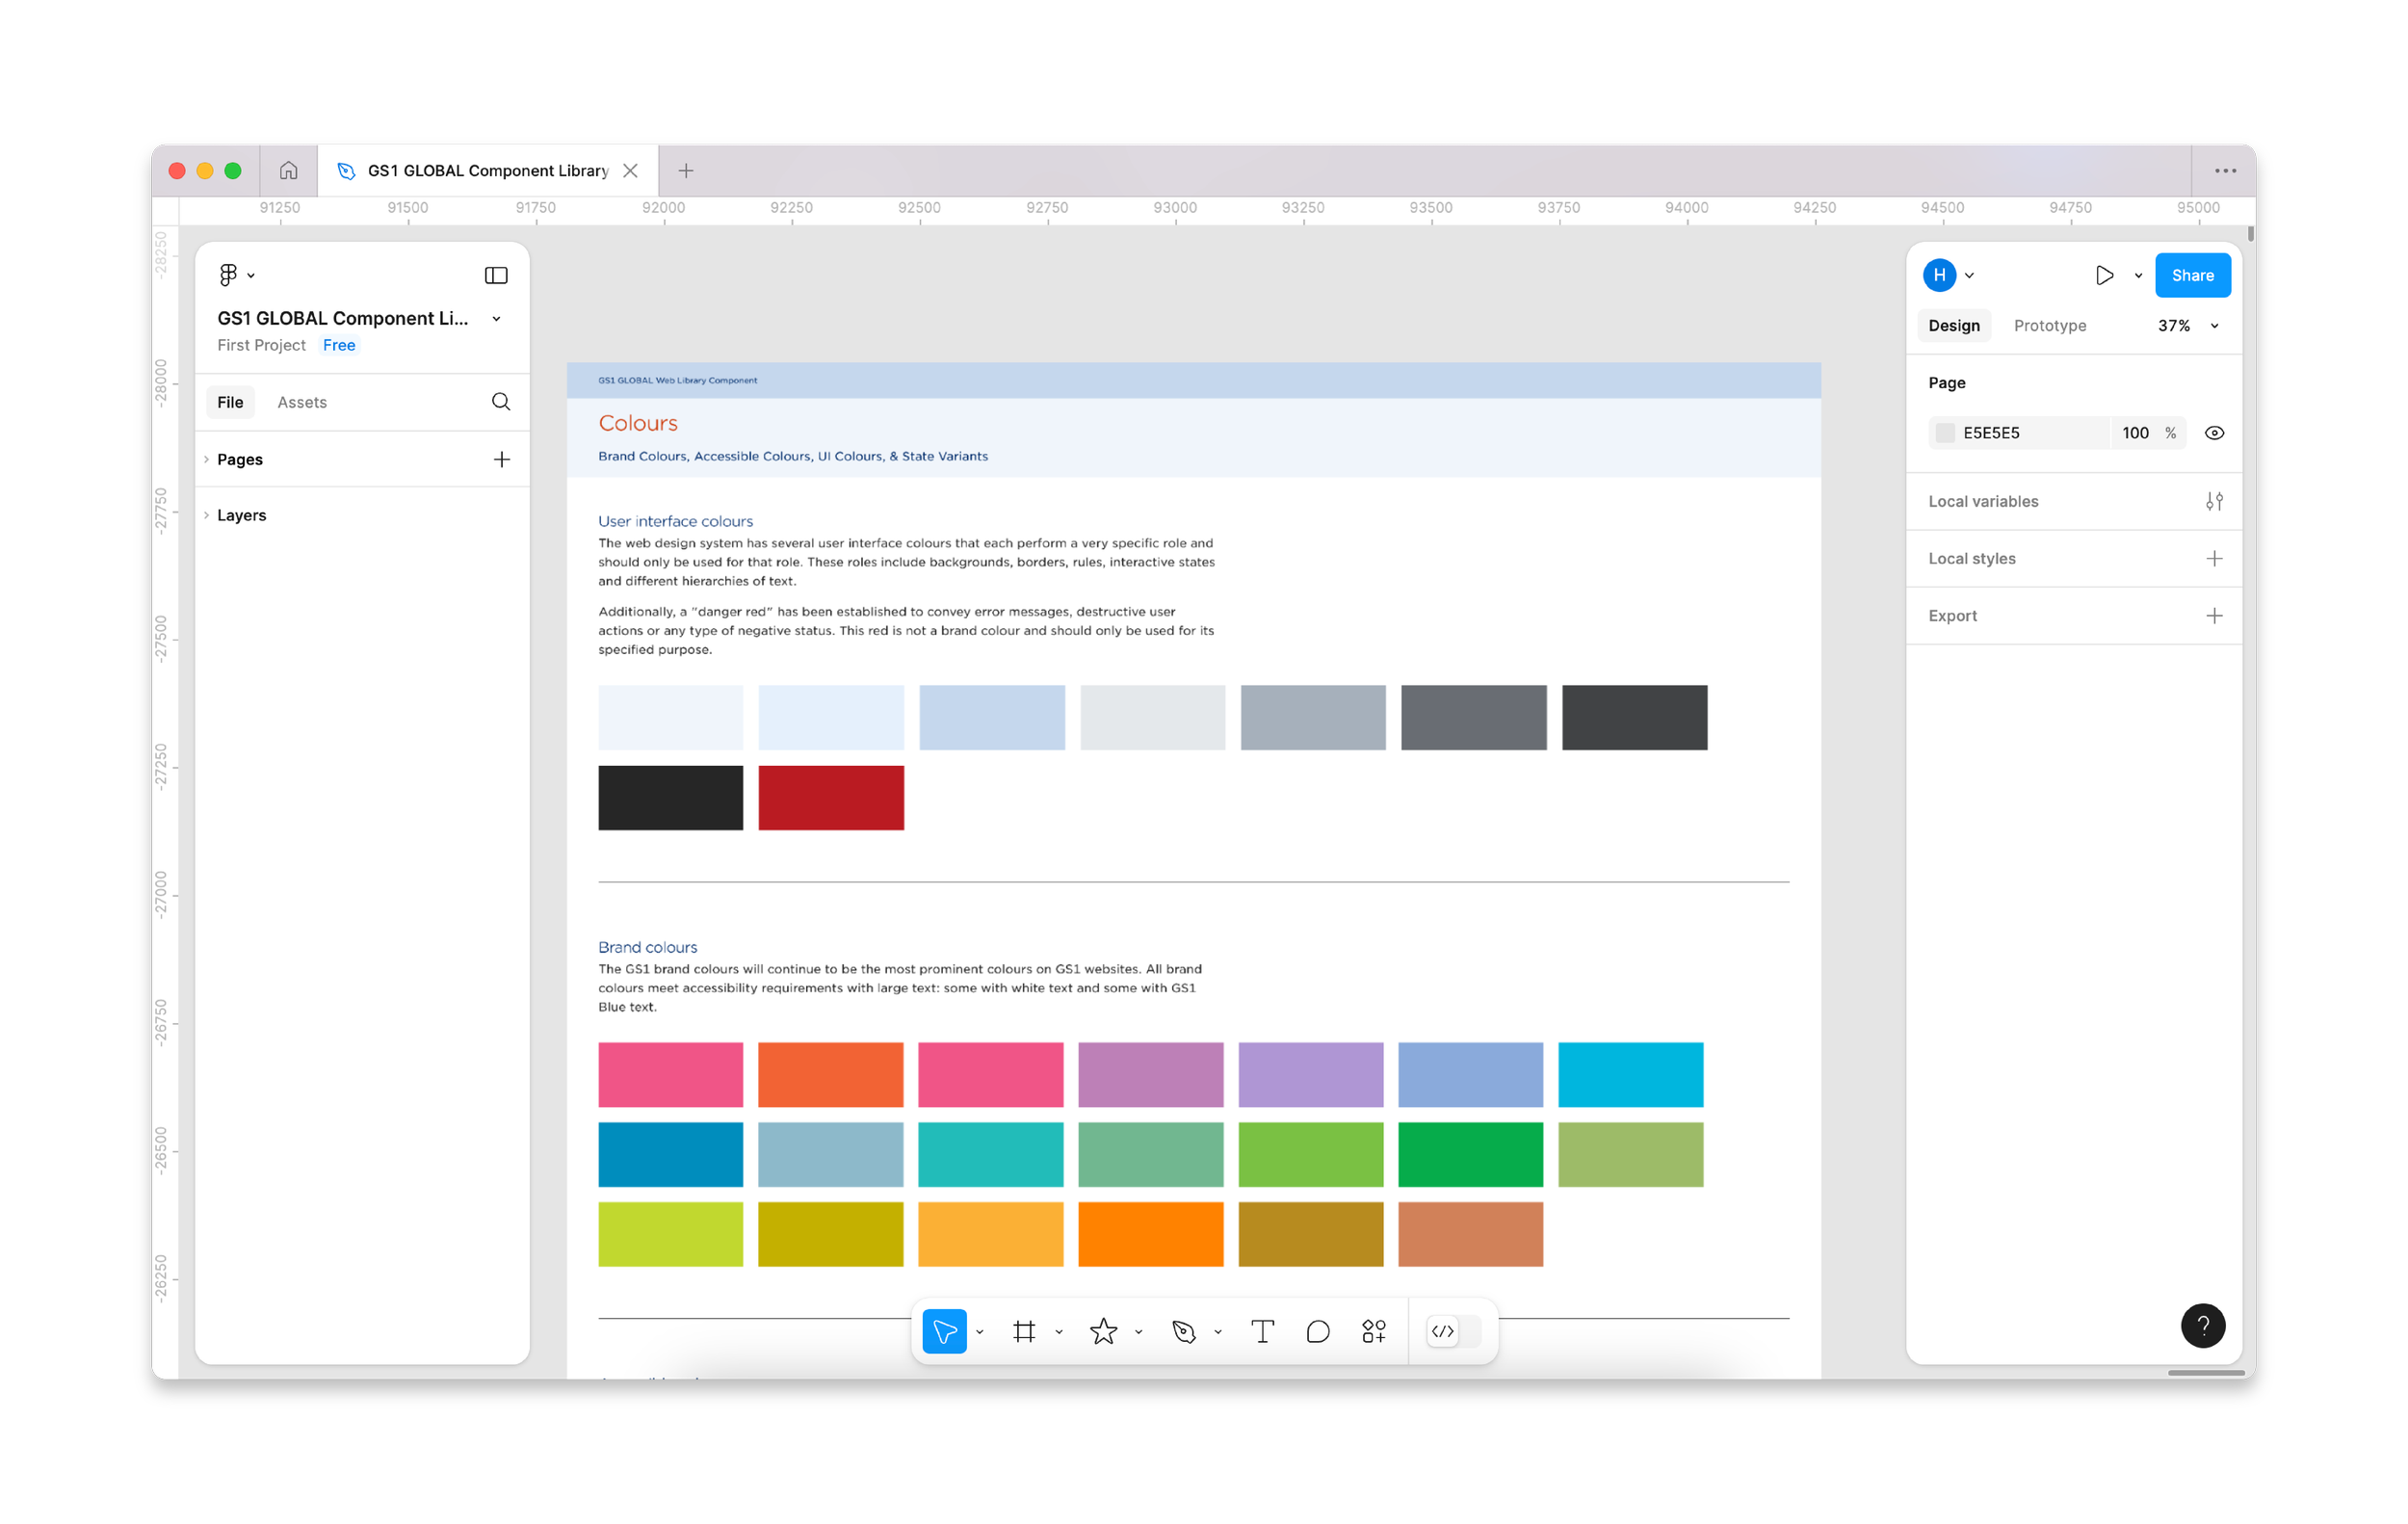
Task: Click the Shape star tool
Action: (1103, 1331)
